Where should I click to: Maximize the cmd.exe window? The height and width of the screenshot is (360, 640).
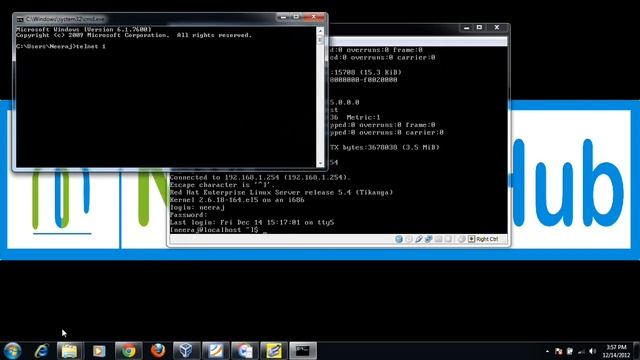[x=297, y=17]
